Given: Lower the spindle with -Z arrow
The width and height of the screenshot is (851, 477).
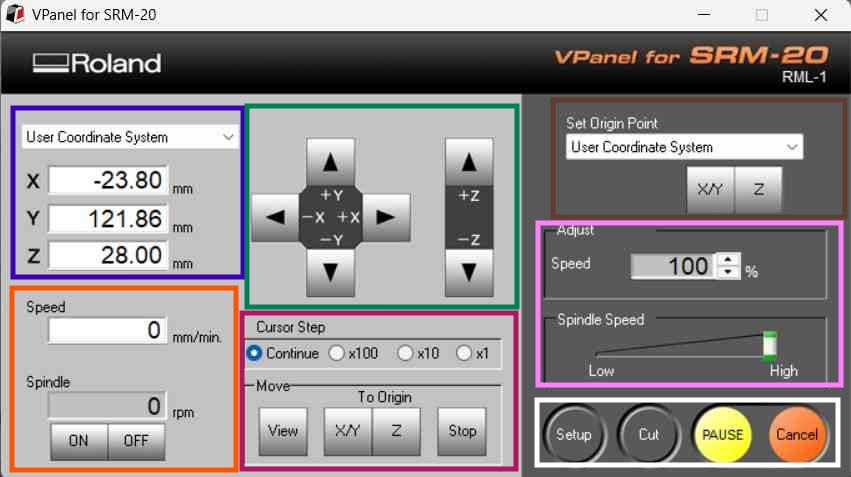Looking at the screenshot, I should click(469, 272).
